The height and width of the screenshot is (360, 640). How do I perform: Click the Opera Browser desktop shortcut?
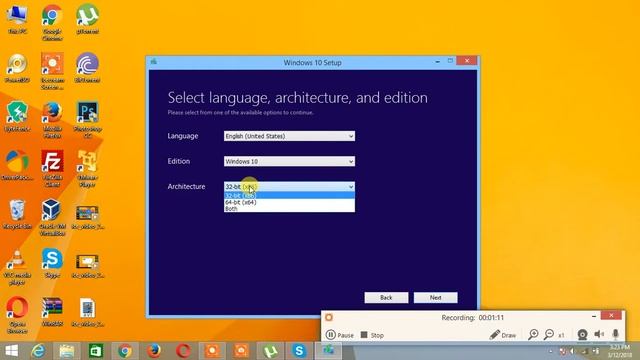point(17,315)
